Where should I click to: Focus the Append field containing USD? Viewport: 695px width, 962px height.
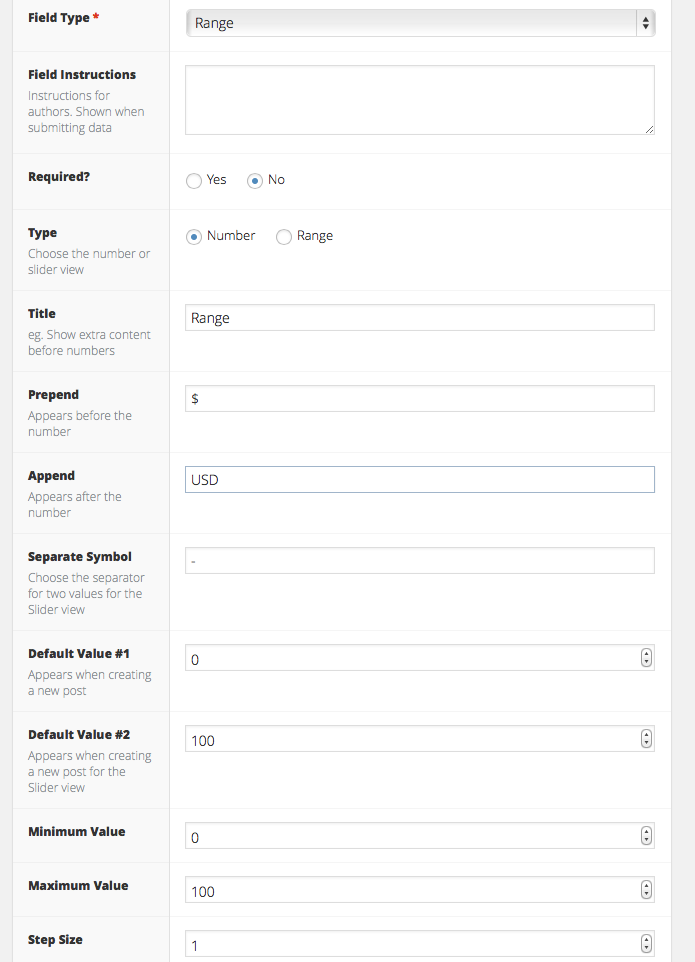coord(420,480)
